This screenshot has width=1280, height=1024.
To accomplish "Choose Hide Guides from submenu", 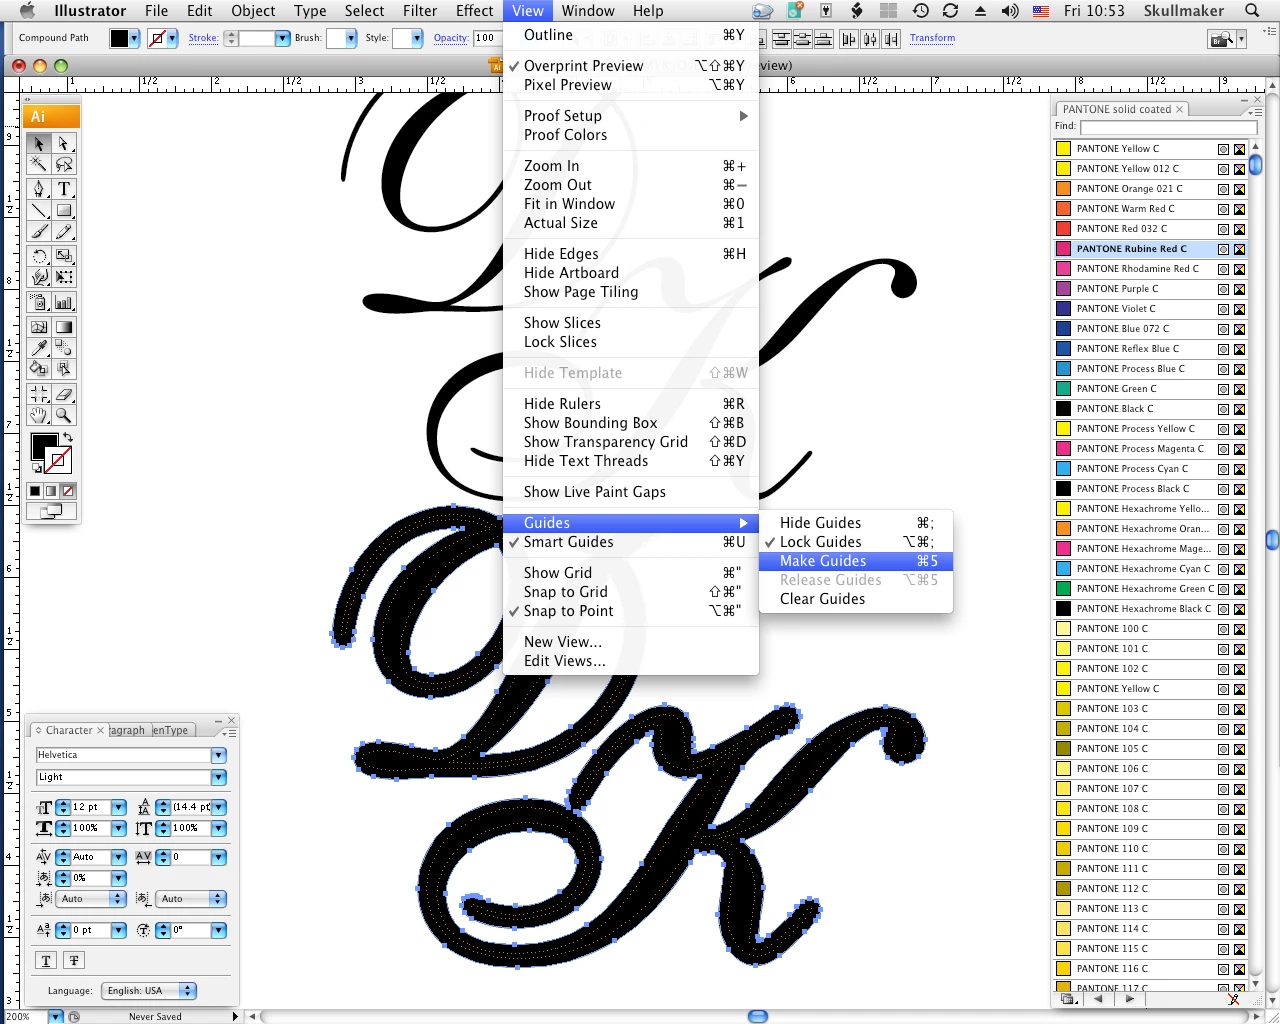I will (x=856, y=523).
